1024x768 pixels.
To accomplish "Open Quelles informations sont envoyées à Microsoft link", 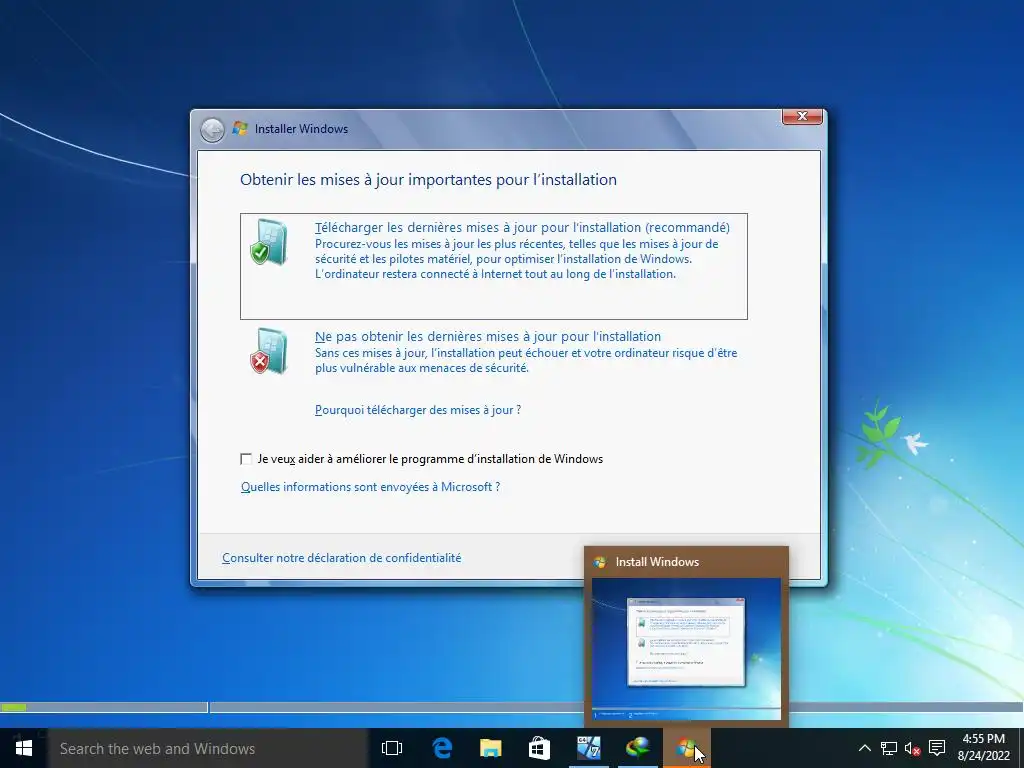I will [x=370, y=487].
